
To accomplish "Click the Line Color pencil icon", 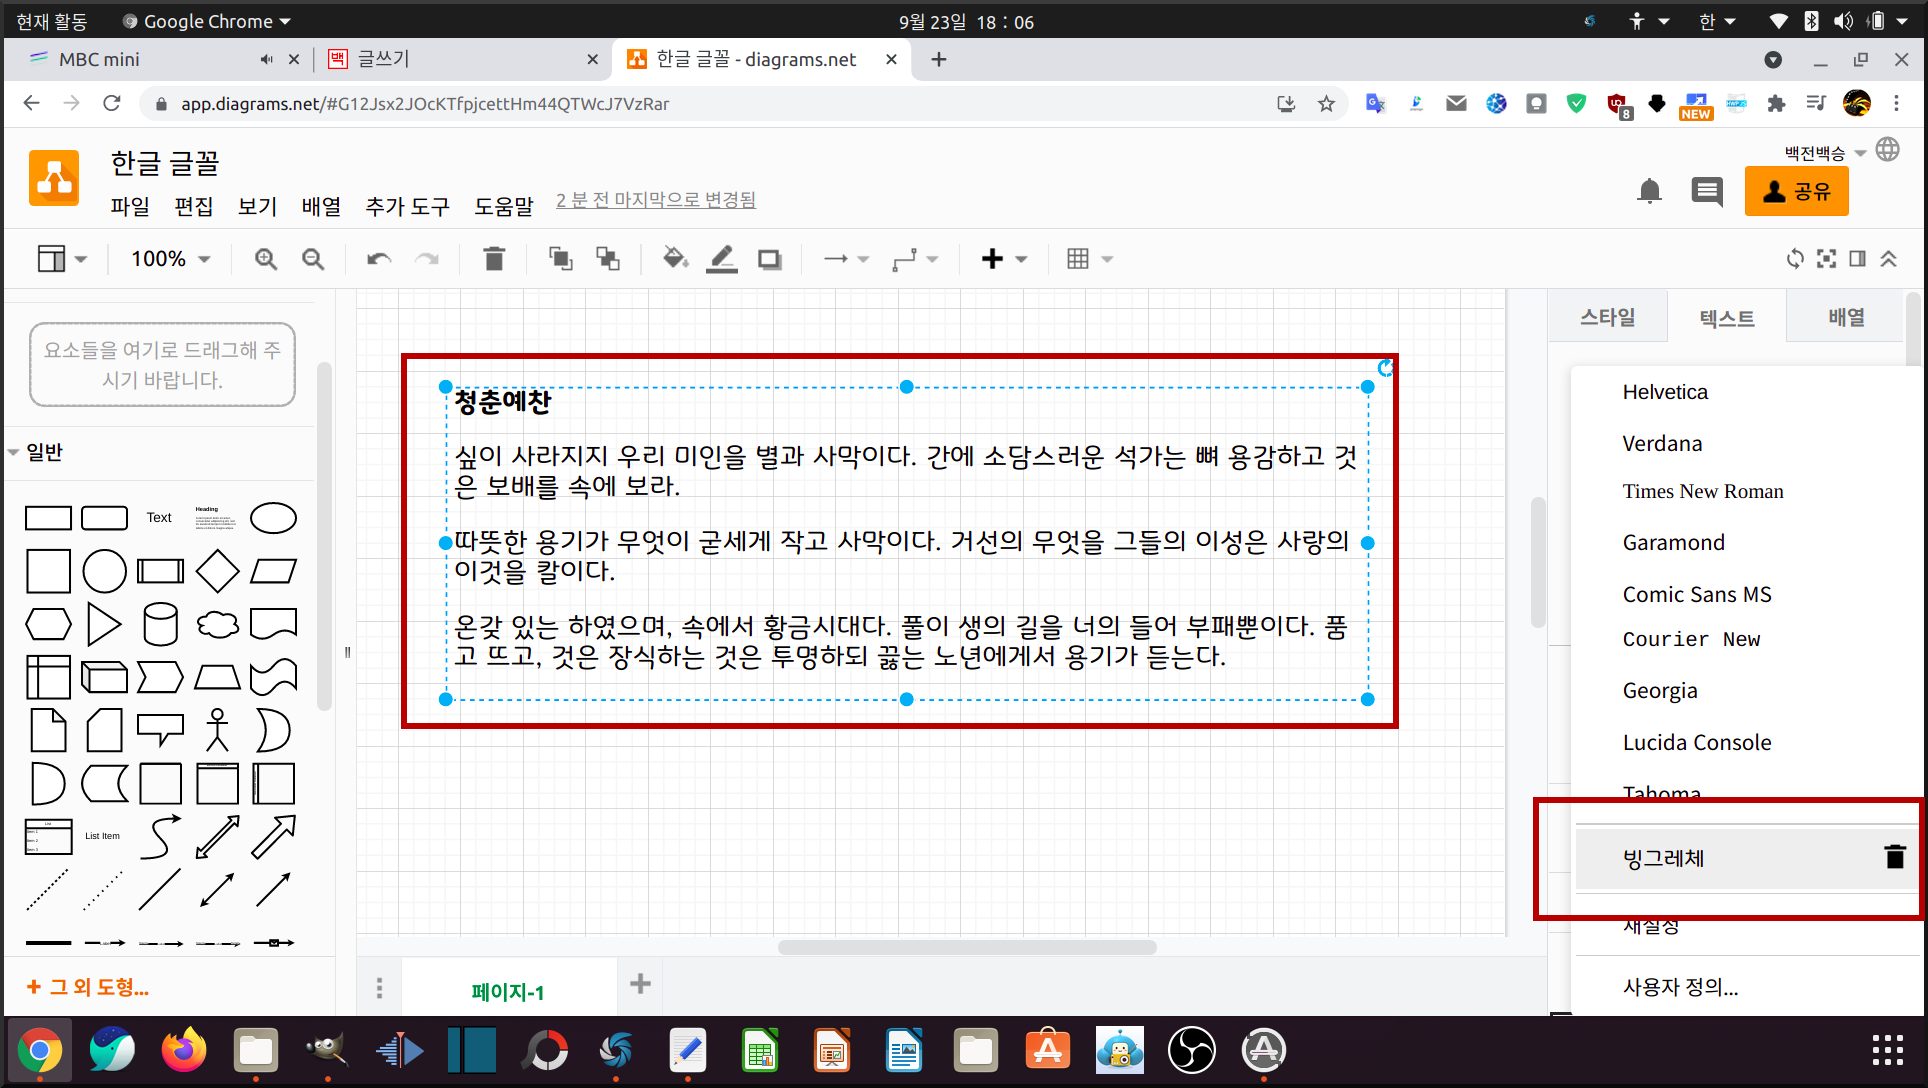I will (x=722, y=259).
